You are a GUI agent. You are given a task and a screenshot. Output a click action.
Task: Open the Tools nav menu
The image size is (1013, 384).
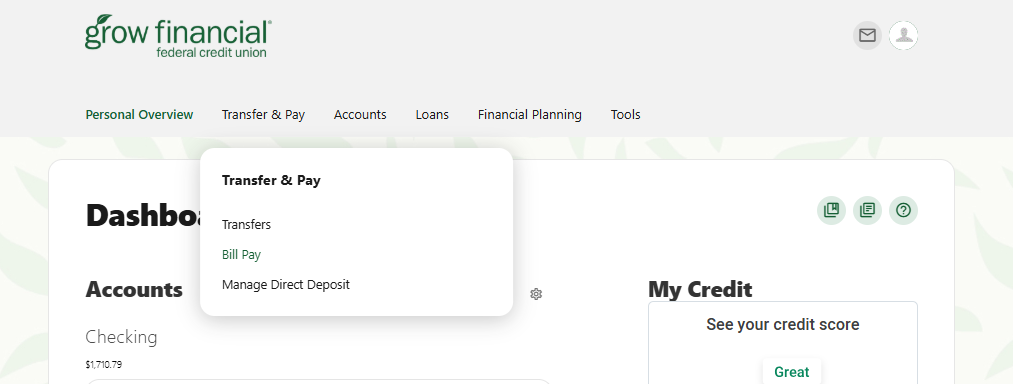click(x=625, y=114)
